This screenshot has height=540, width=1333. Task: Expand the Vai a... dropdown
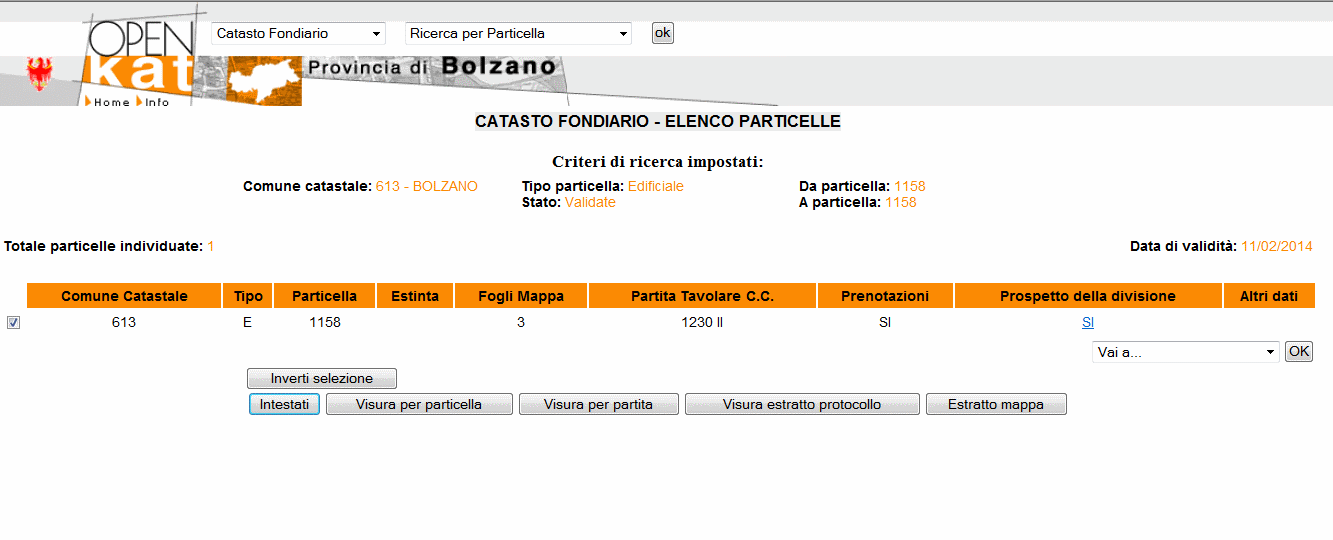1185,352
